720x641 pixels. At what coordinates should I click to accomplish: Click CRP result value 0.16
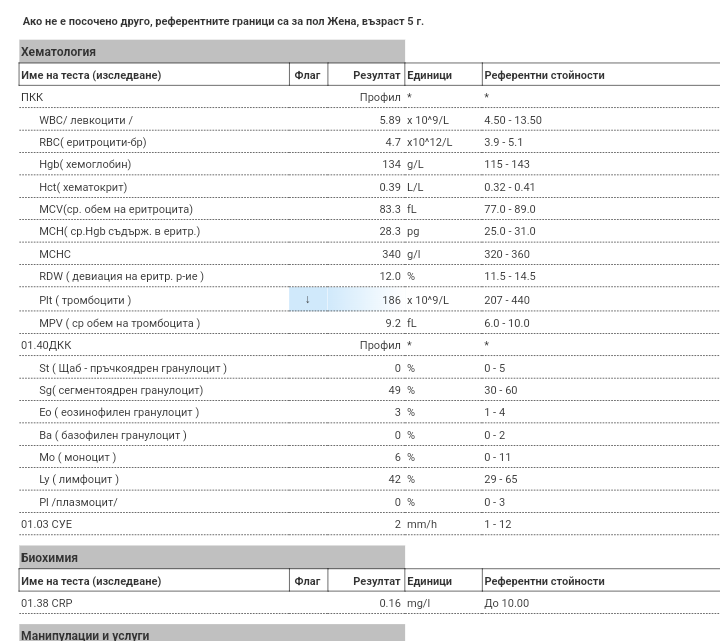tap(390, 603)
